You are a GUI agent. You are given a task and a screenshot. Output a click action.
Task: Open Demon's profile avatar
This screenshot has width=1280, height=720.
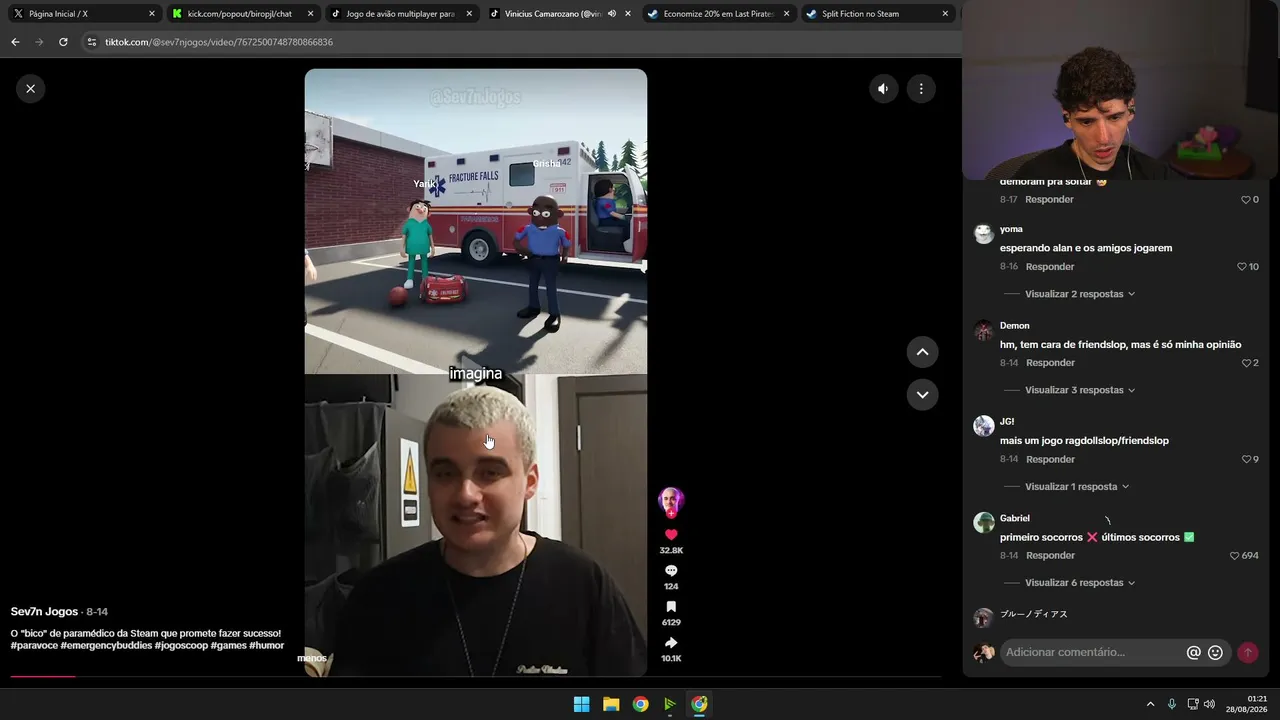pos(984,330)
